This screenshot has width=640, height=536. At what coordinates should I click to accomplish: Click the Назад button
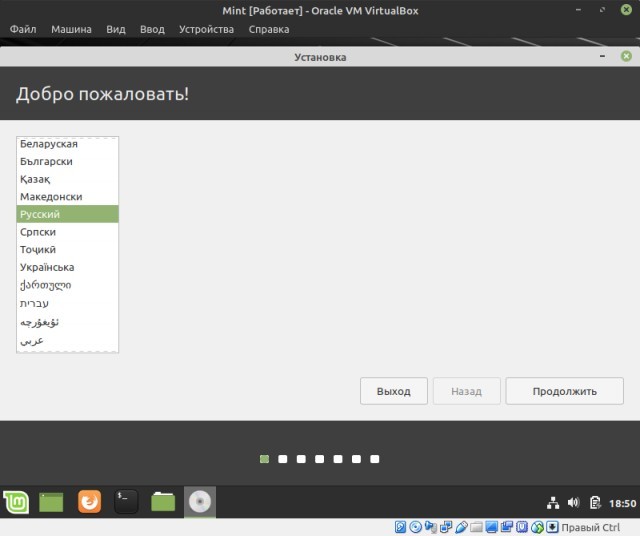pos(467,391)
